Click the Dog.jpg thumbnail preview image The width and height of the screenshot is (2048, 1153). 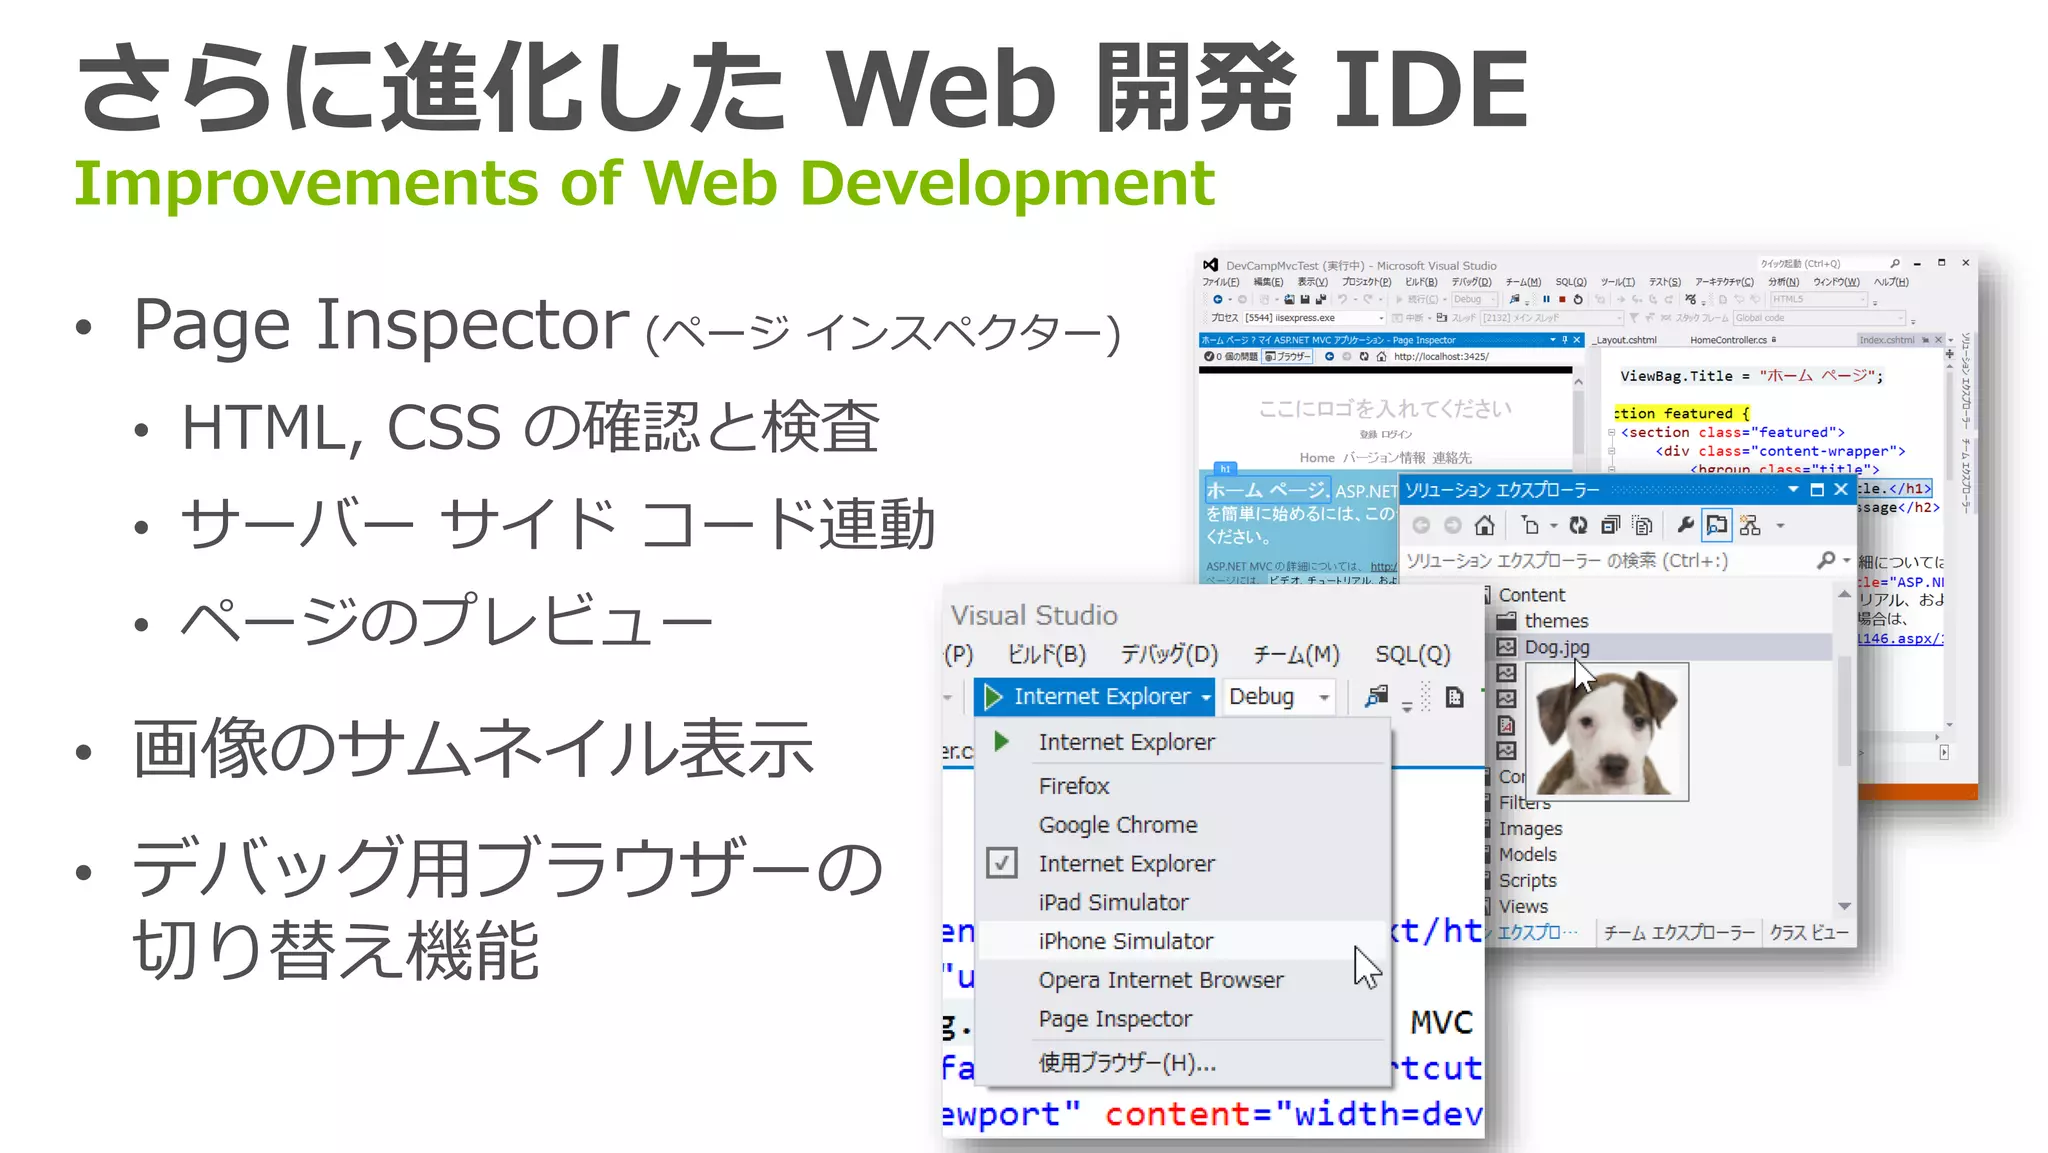[x=1607, y=732]
